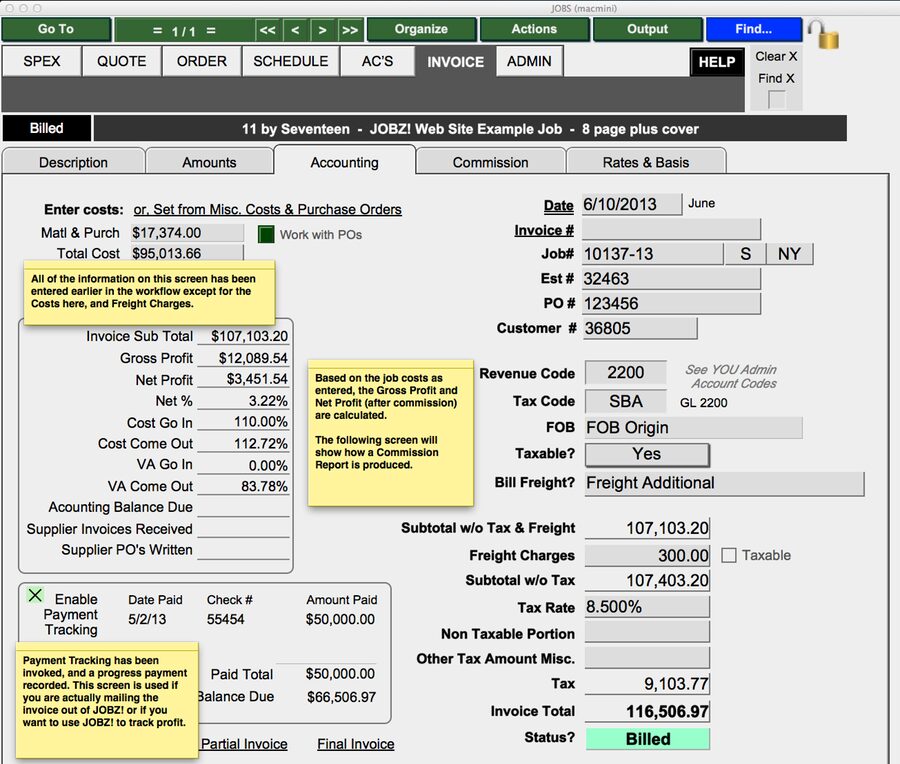Go to the last record using >> icon
The image size is (900, 764).
(x=348, y=29)
